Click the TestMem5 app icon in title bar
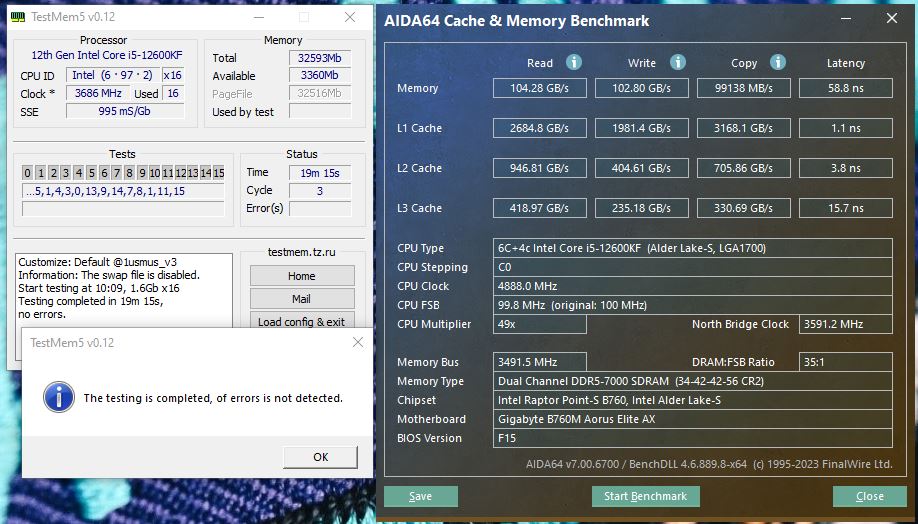This screenshot has height=524, width=918. point(18,16)
